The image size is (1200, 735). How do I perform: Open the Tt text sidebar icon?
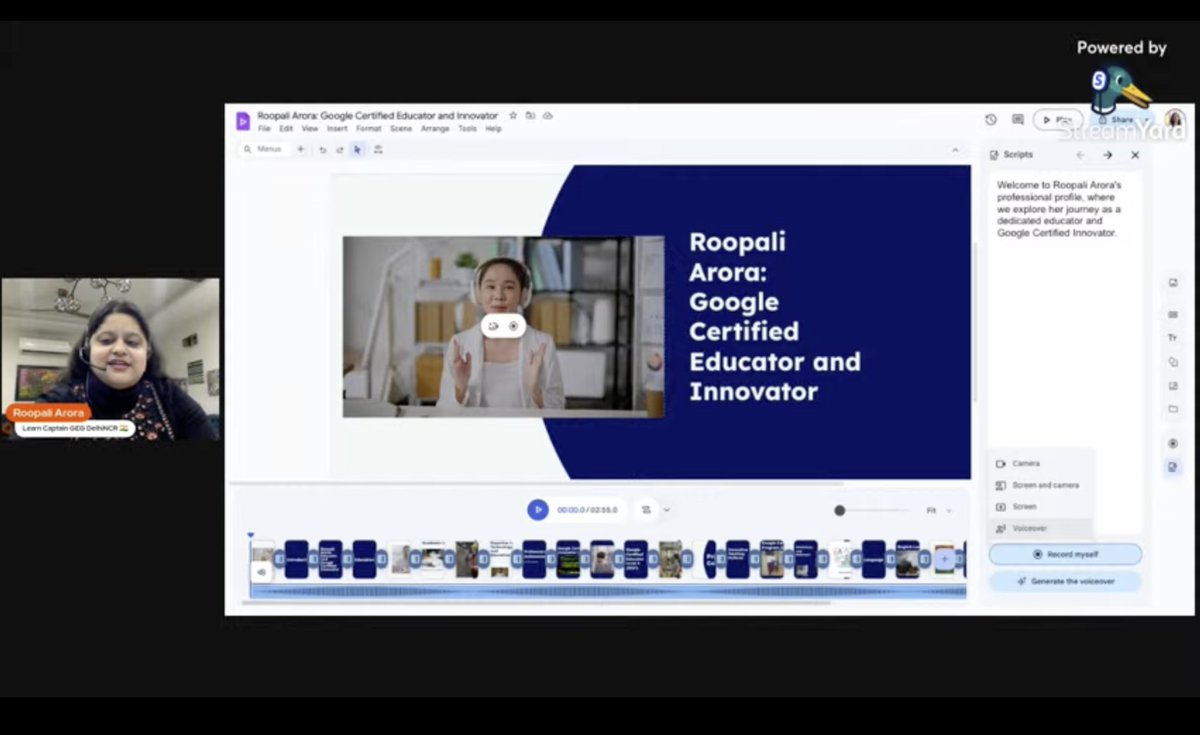coord(1173,338)
